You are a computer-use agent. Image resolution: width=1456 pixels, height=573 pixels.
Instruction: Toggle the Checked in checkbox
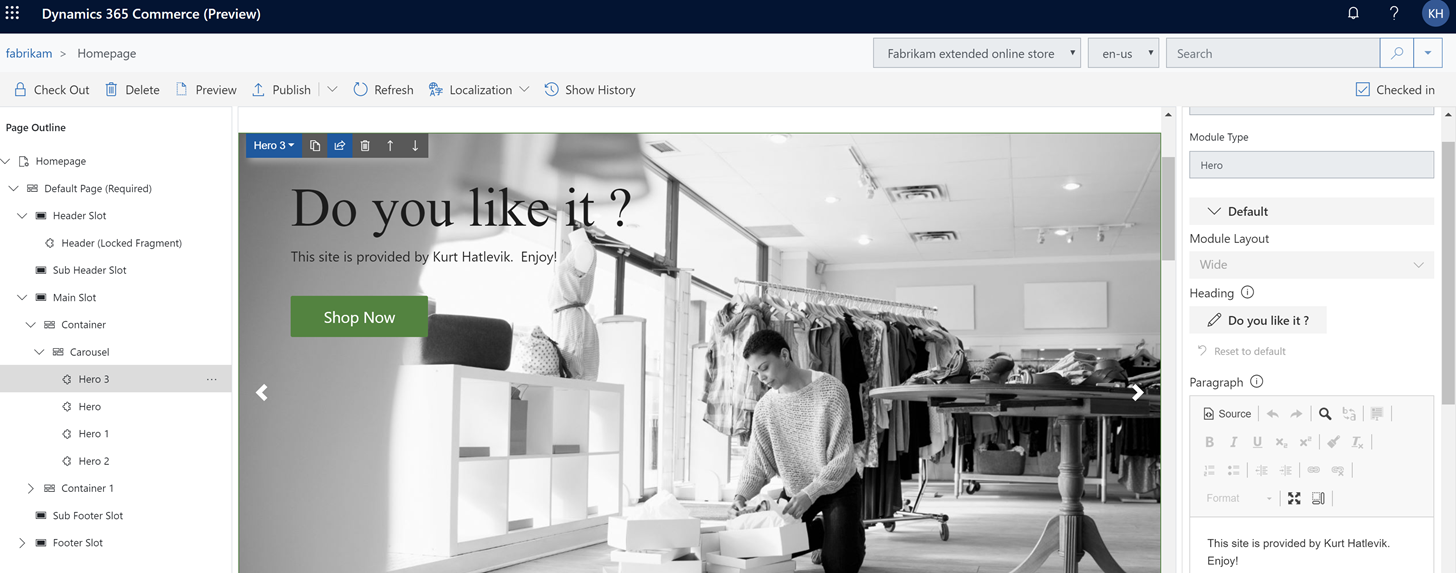coord(1362,90)
